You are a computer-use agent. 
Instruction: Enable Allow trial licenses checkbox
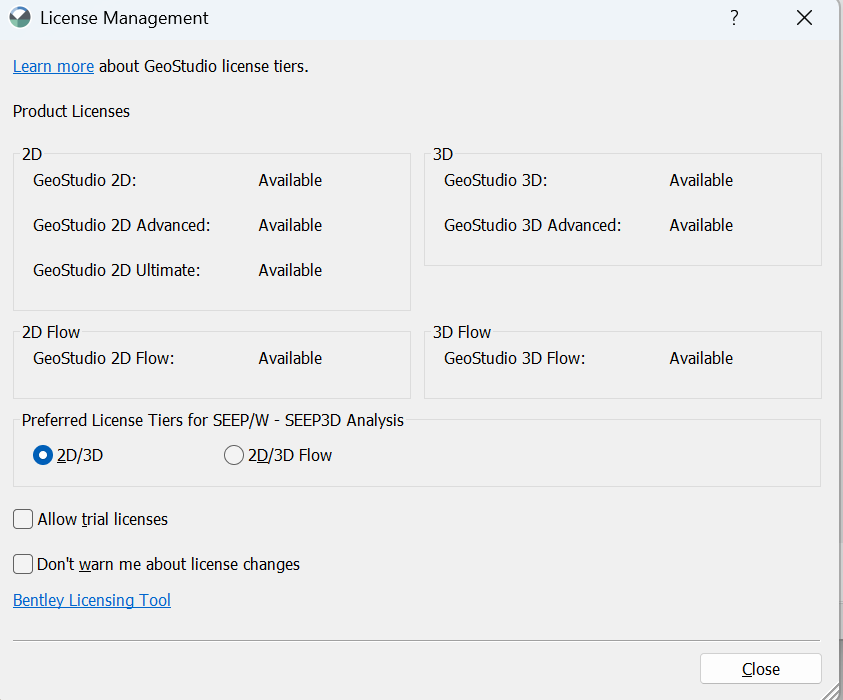(23, 519)
